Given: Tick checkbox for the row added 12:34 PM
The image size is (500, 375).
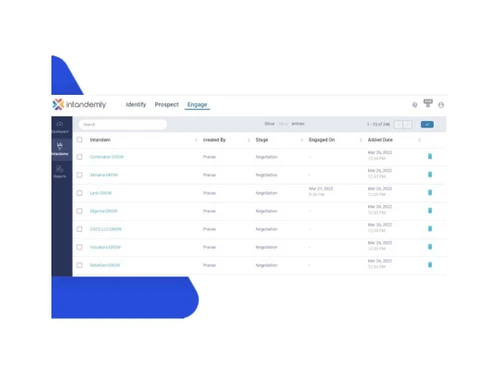Looking at the screenshot, I should tap(79, 157).
